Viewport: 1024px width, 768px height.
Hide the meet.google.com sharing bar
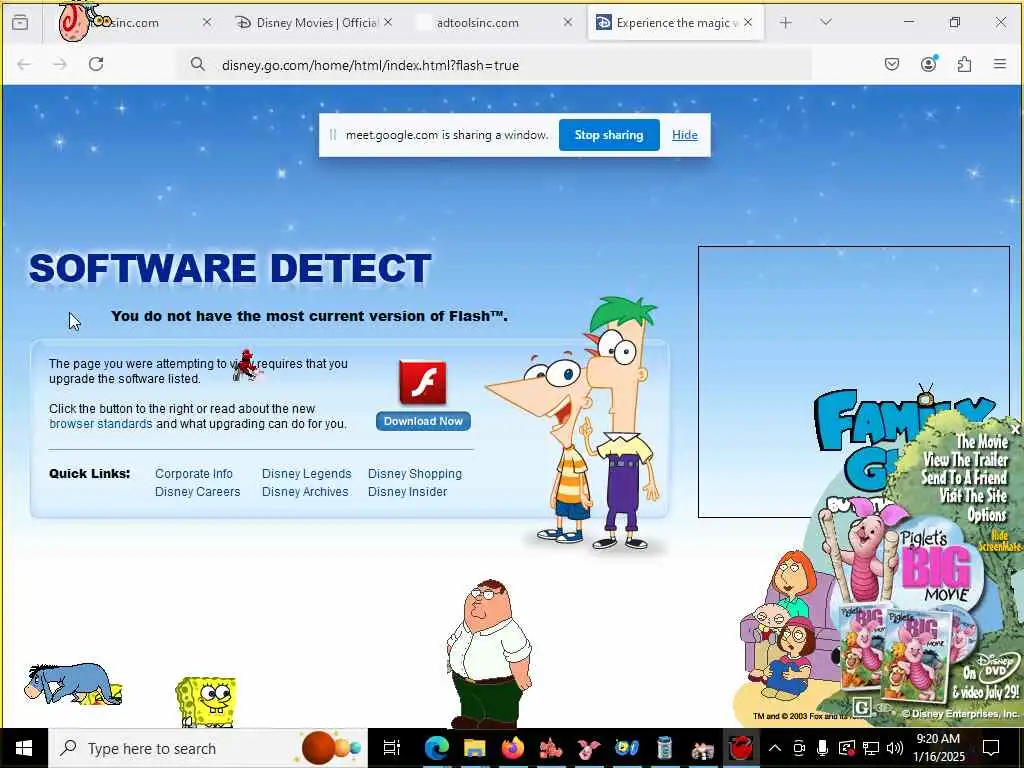tap(684, 135)
